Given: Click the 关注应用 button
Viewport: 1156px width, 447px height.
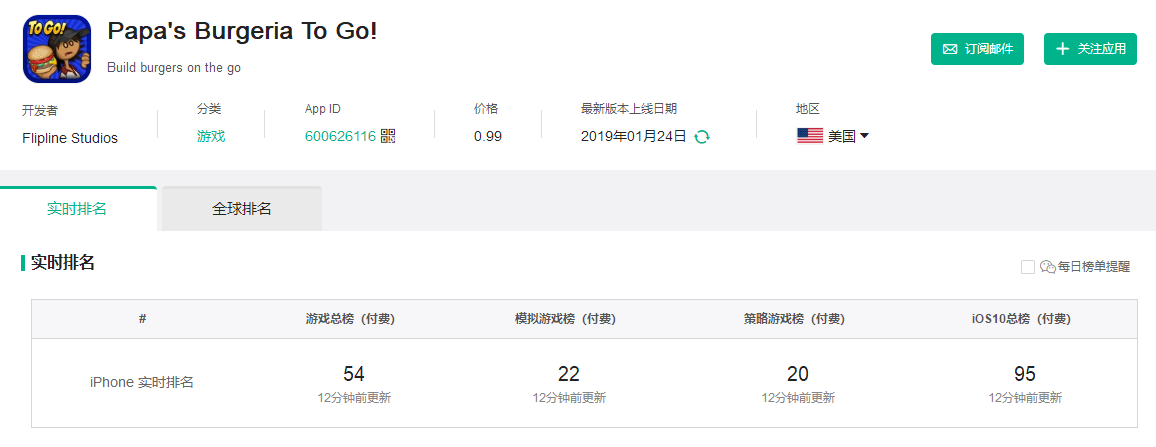Looking at the screenshot, I should [1090, 49].
